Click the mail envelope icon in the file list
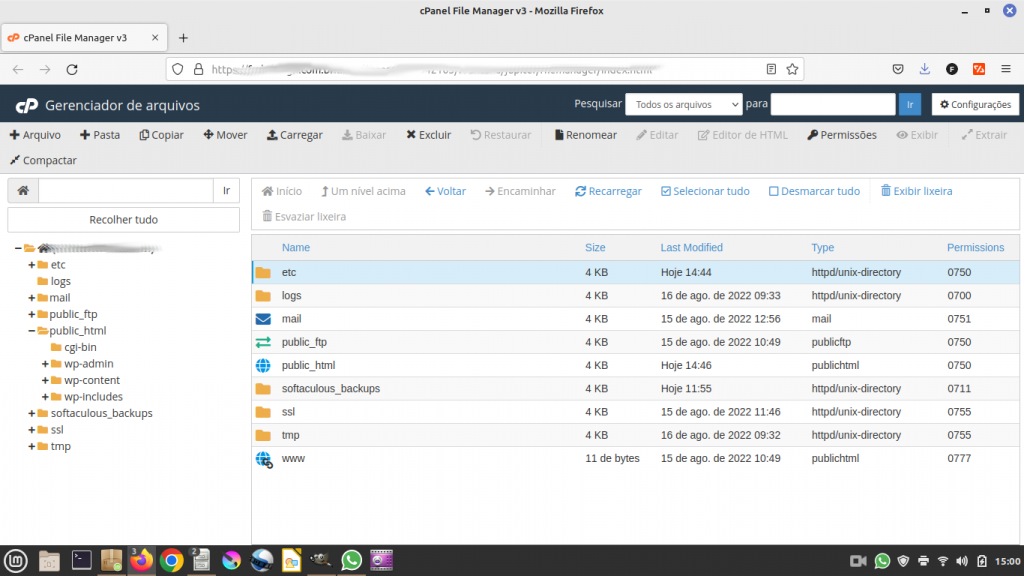 (263, 319)
